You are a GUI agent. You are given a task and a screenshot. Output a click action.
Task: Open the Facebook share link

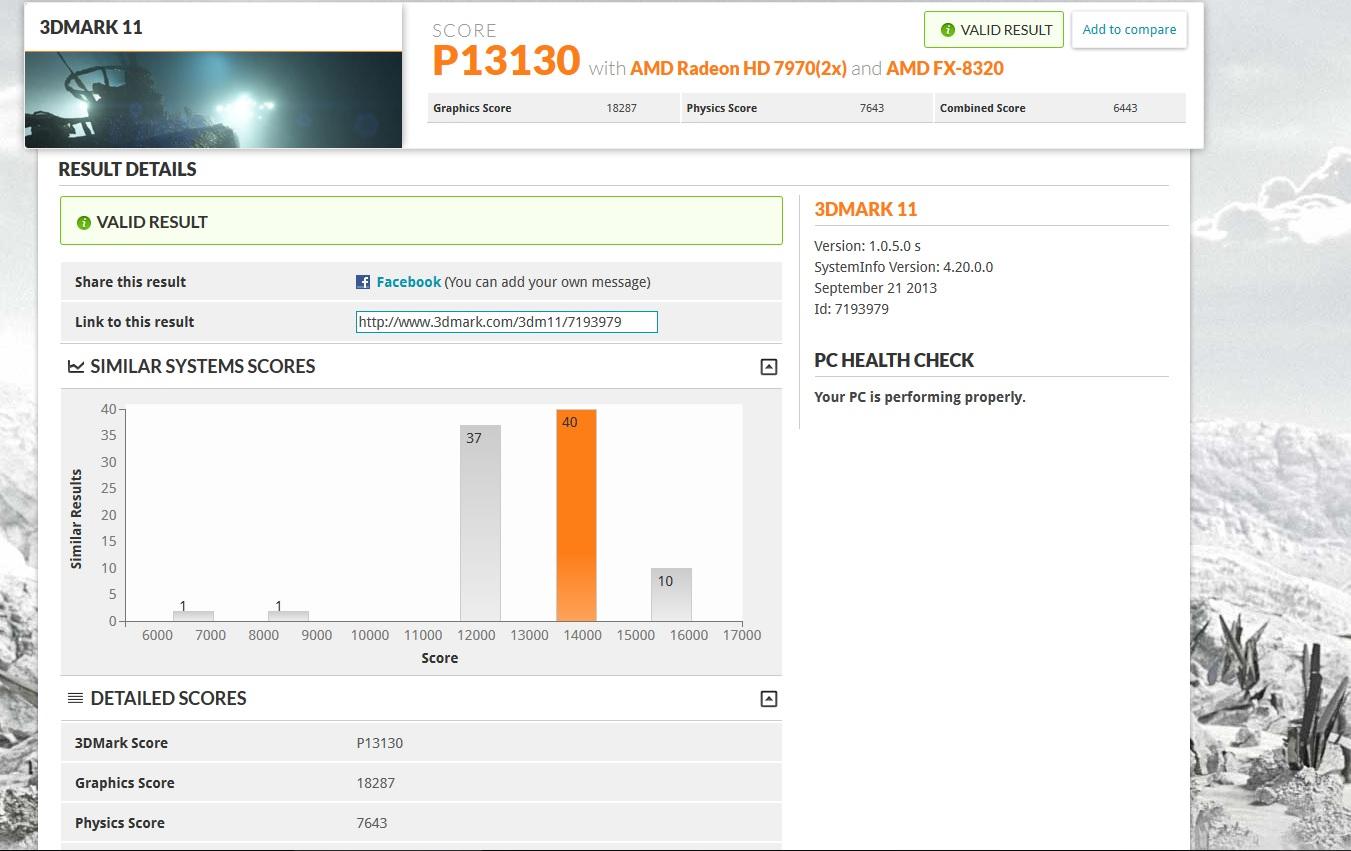(408, 282)
